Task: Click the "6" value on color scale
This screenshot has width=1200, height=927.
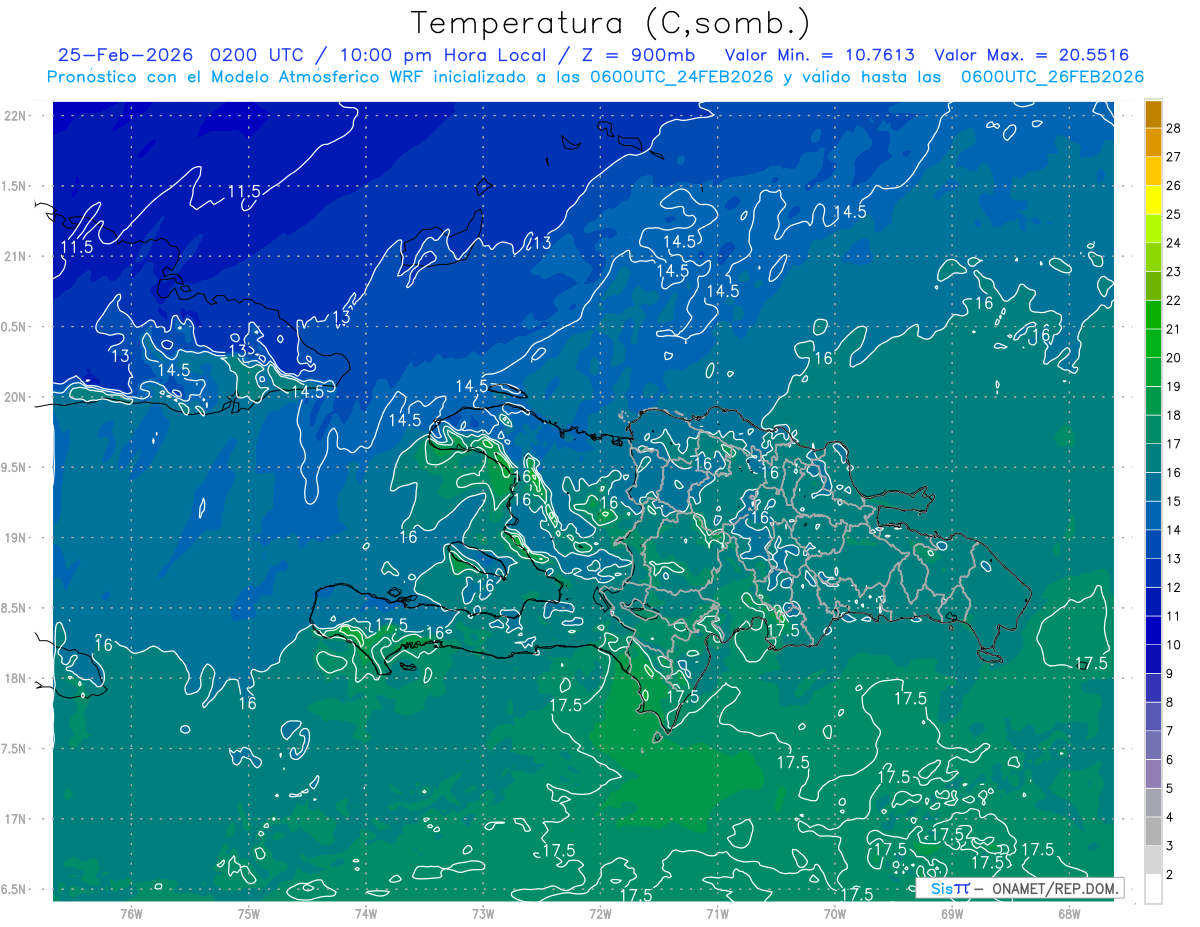Action: click(1170, 760)
